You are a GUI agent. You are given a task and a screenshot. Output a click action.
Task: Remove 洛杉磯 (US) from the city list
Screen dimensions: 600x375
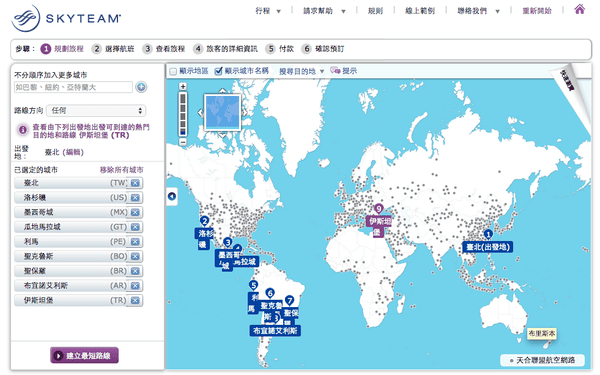point(135,198)
